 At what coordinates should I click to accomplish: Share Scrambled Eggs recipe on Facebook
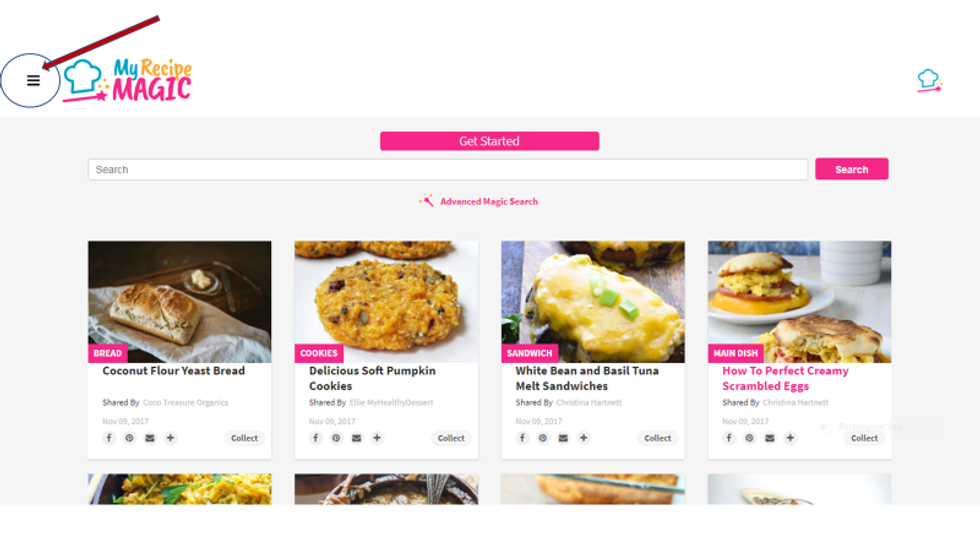(x=729, y=438)
